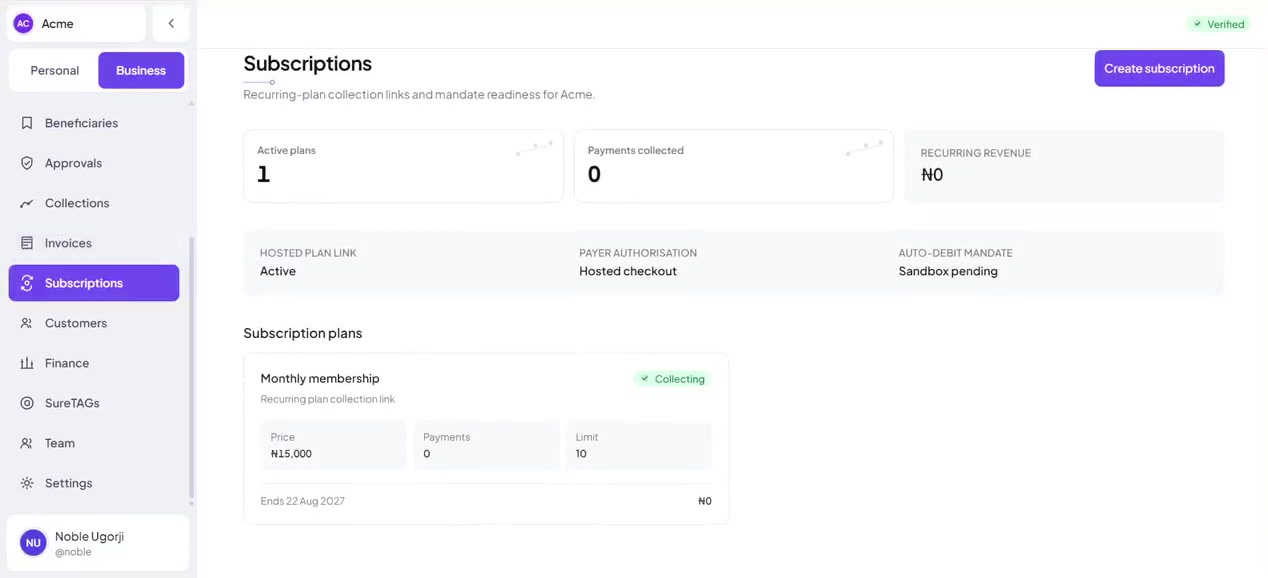
Task: Click the sidebar vertical scrollbar
Action: click(x=191, y=368)
